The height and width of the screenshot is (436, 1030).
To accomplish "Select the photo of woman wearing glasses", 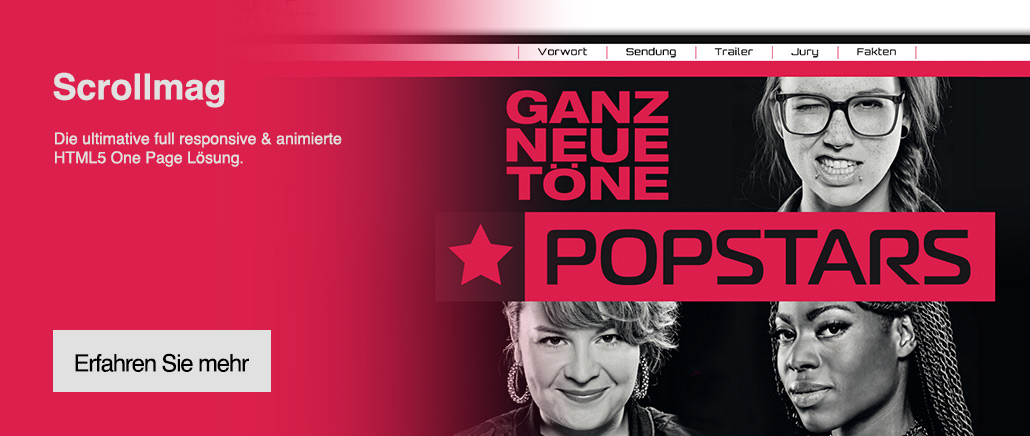I will click(849, 144).
